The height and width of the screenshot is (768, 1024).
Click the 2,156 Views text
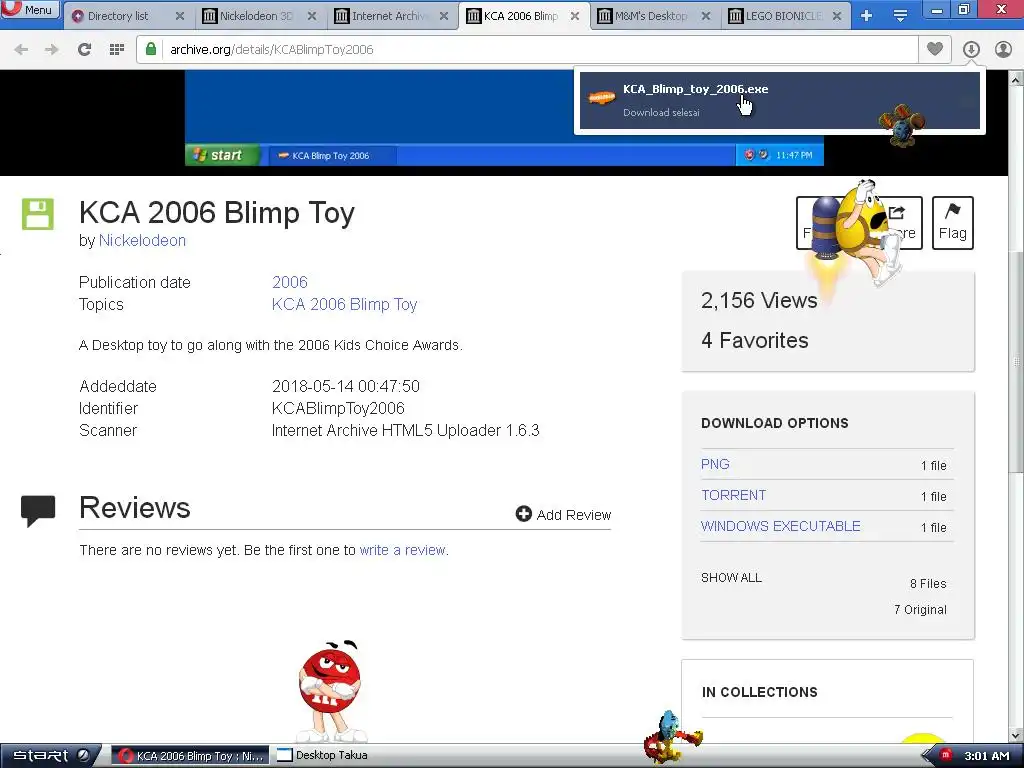tap(759, 300)
